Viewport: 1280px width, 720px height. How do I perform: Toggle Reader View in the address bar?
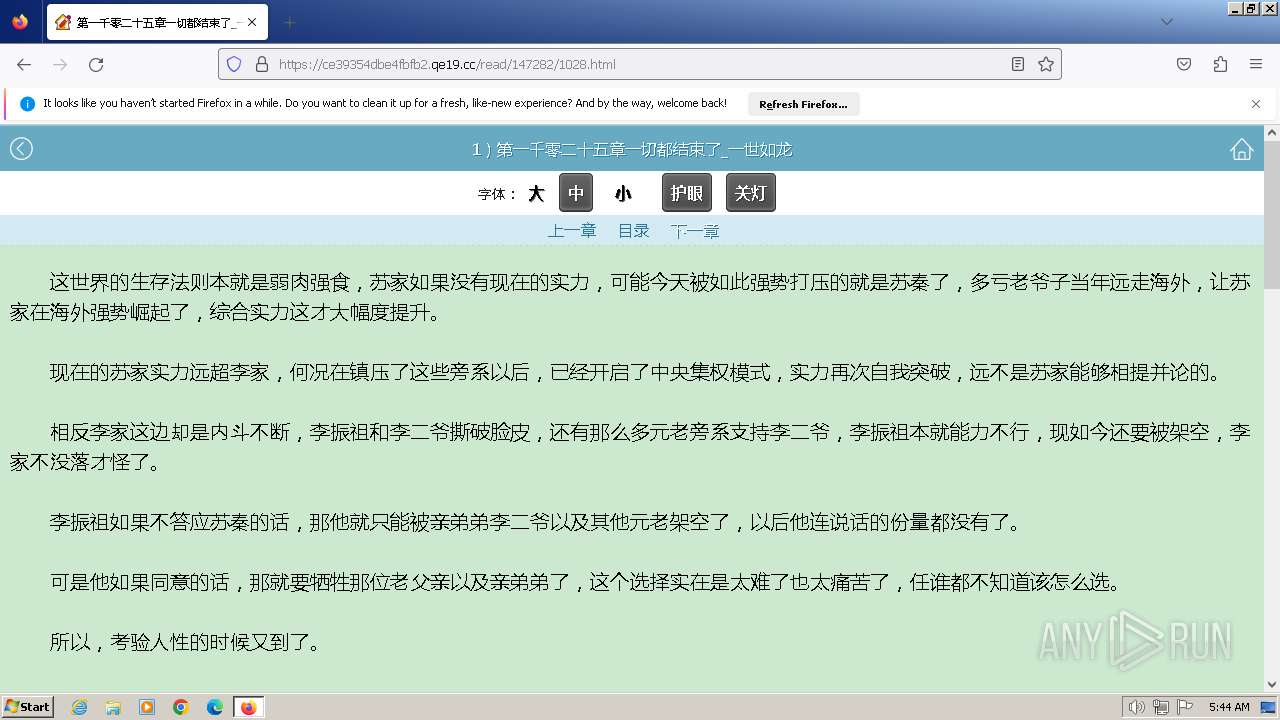click(1018, 64)
